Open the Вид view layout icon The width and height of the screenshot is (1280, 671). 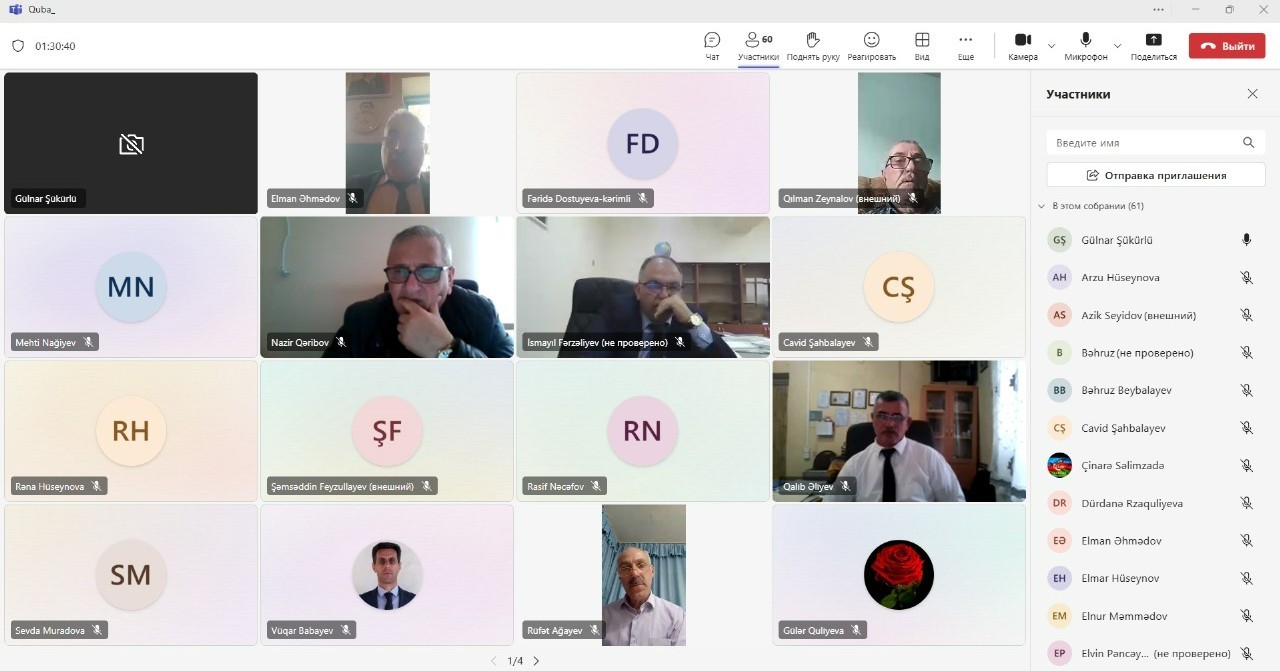coord(922,40)
